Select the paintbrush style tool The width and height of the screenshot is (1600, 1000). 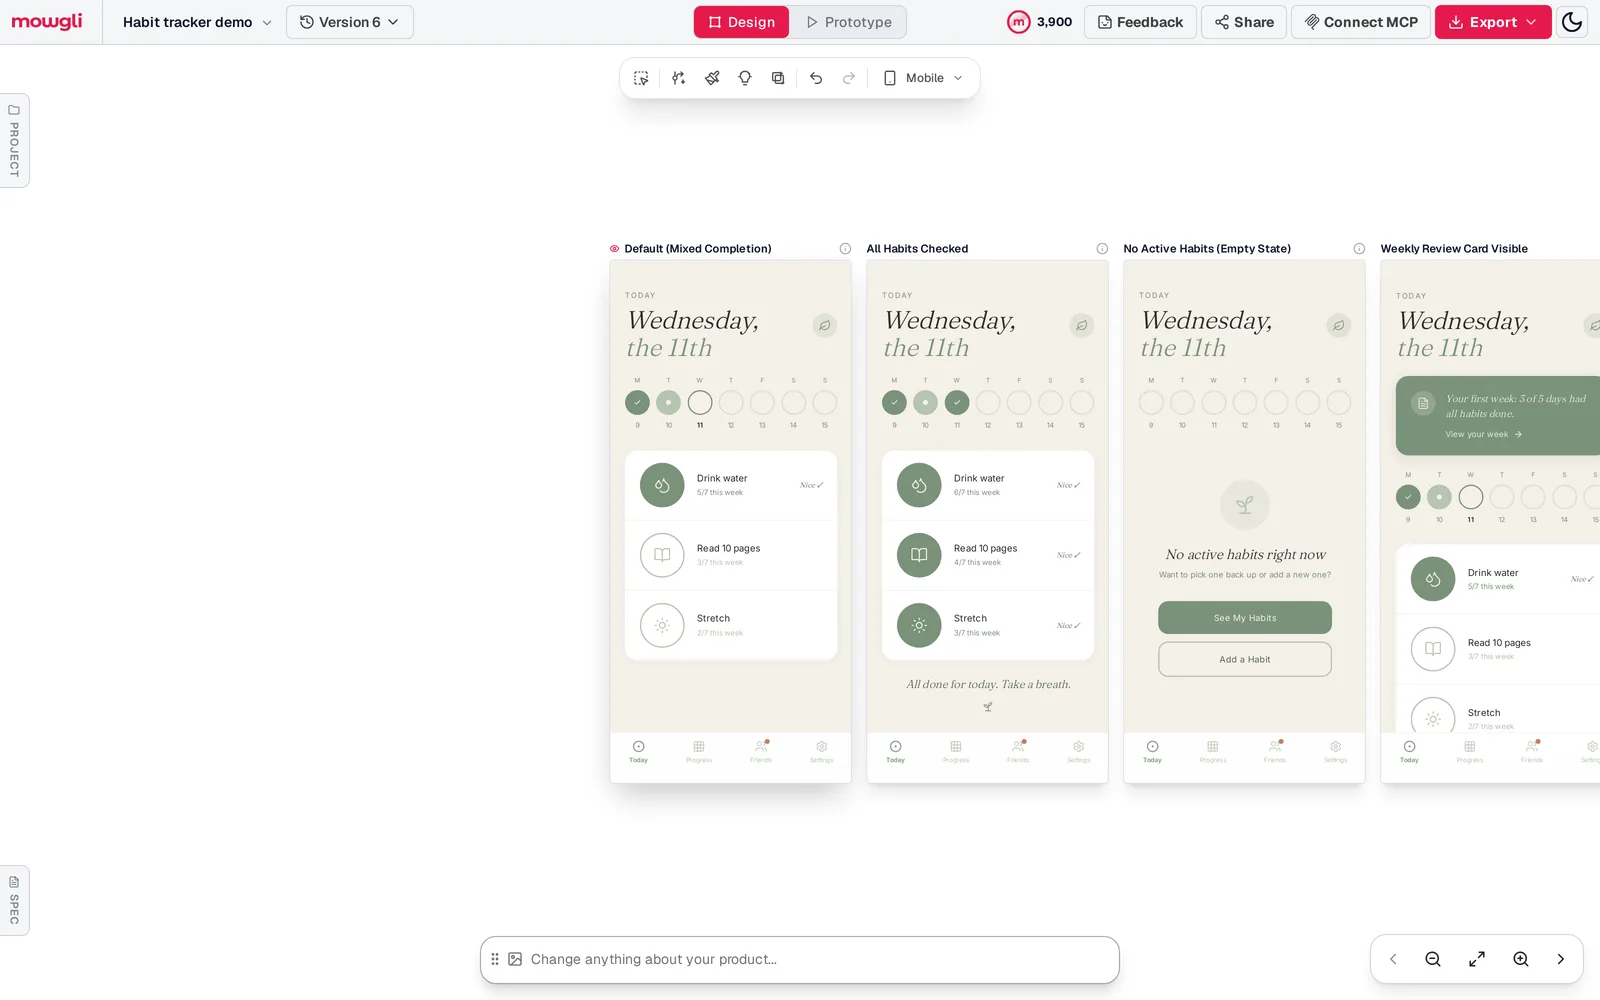coord(712,78)
